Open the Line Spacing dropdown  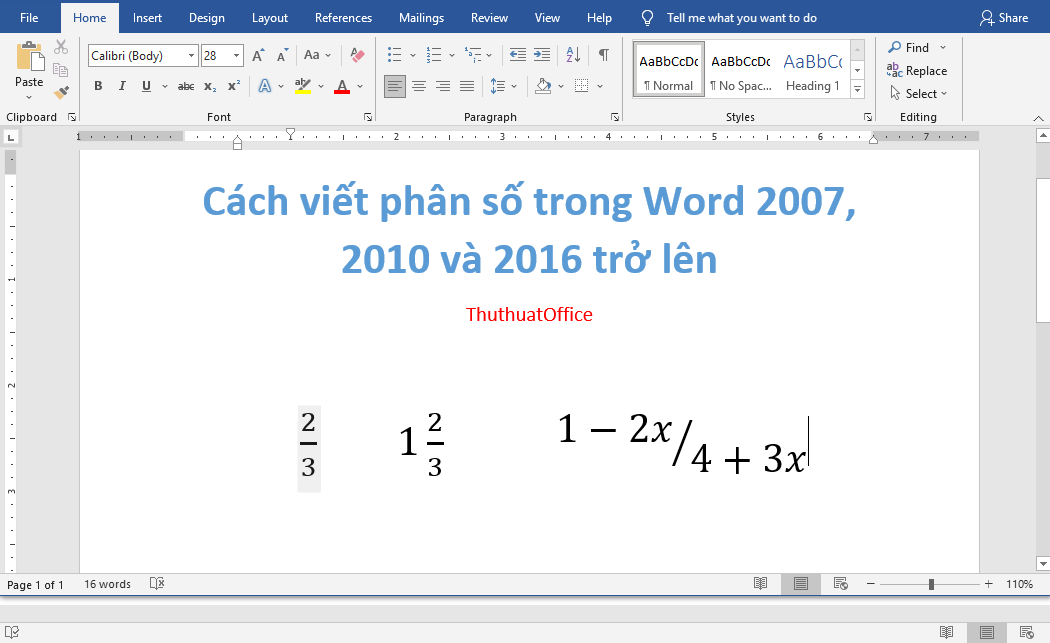pos(502,86)
